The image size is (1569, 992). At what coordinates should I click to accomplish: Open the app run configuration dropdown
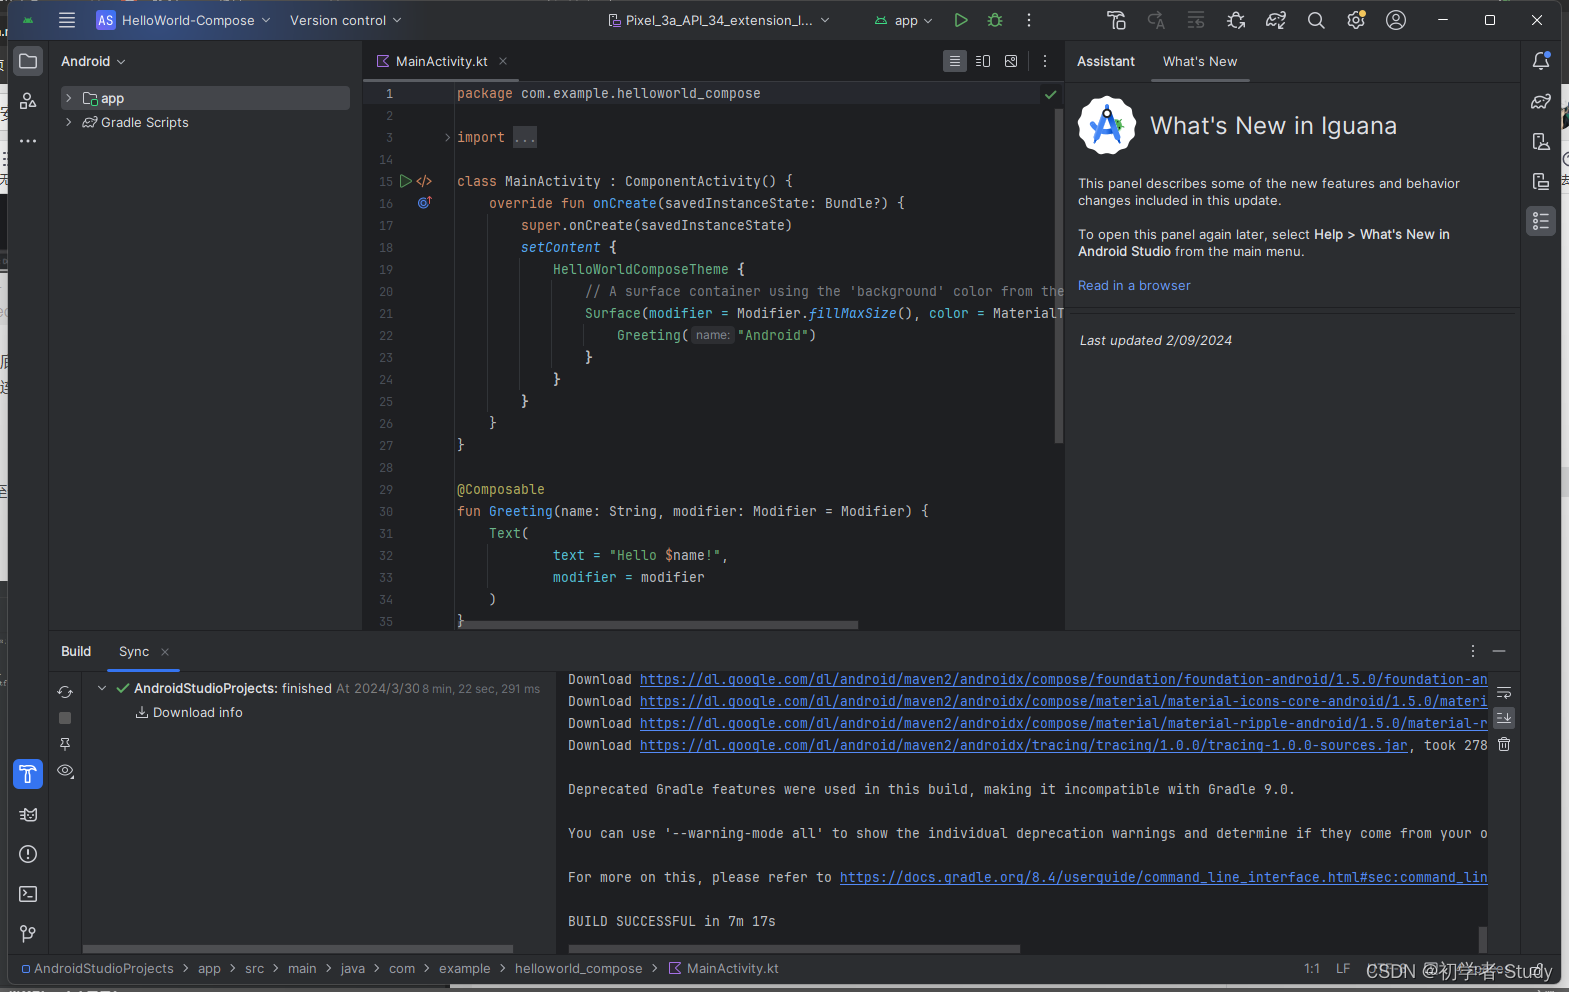pos(903,20)
